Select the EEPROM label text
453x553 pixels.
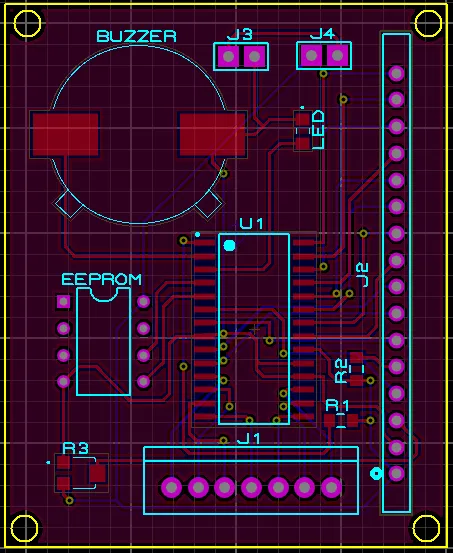click(101, 279)
